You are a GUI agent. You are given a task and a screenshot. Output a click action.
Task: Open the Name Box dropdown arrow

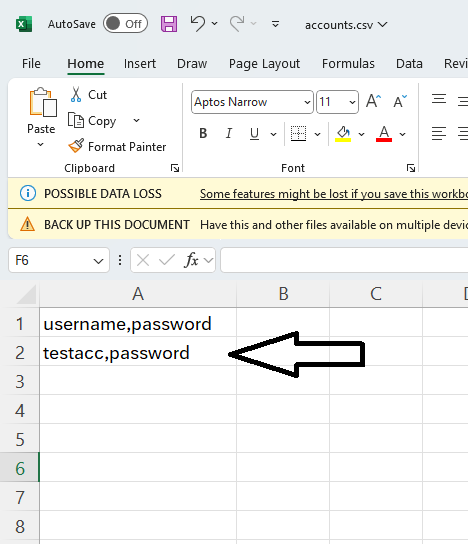(x=99, y=261)
